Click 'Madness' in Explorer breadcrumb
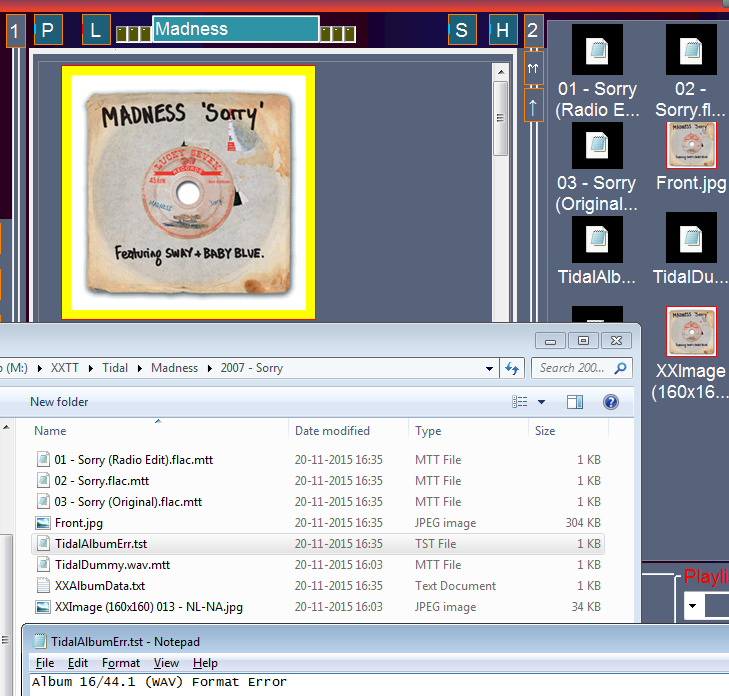The width and height of the screenshot is (729, 696). (x=174, y=368)
